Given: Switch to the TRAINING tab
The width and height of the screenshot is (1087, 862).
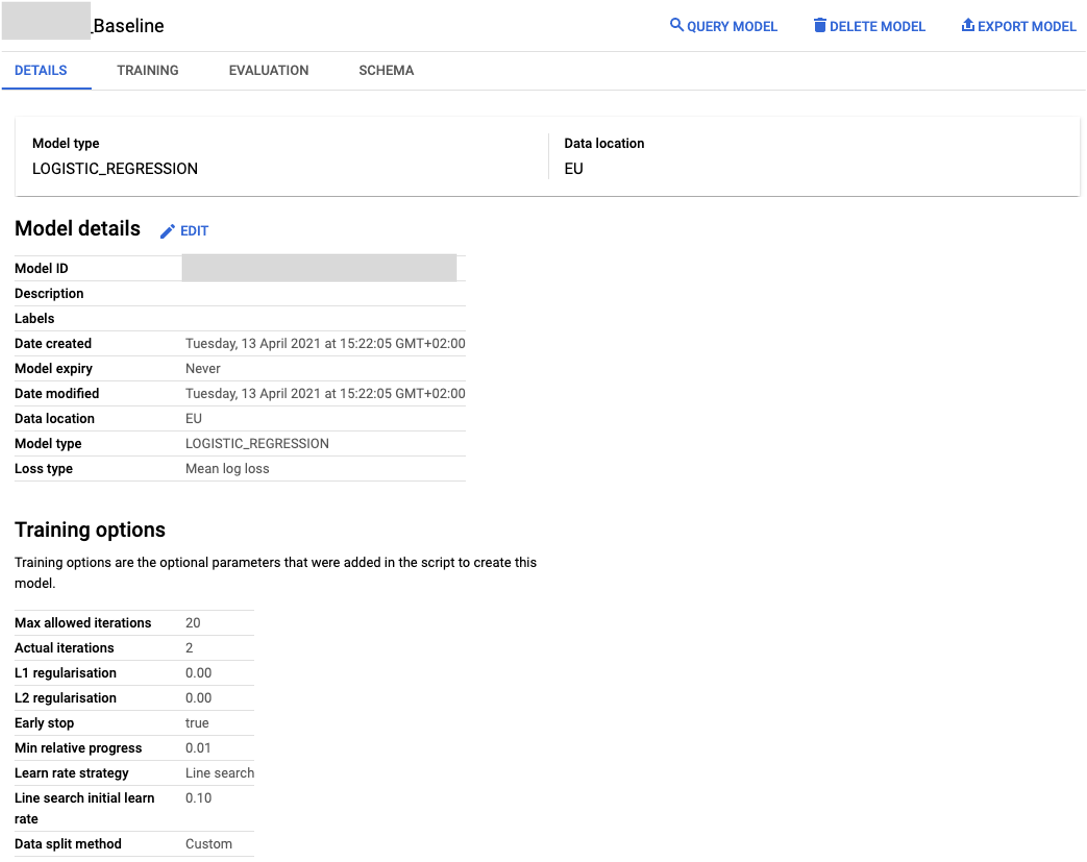Looking at the screenshot, I should point(147,70).
